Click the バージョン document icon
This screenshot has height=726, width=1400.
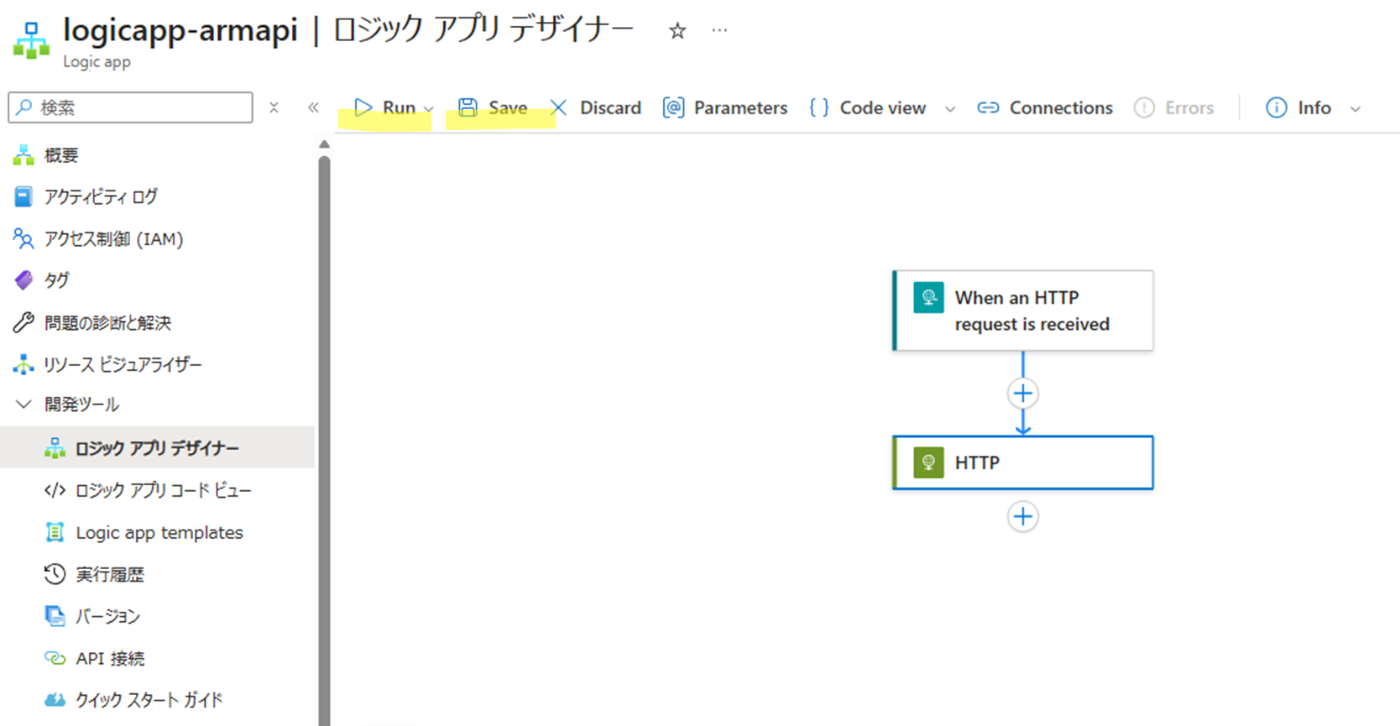55,617
